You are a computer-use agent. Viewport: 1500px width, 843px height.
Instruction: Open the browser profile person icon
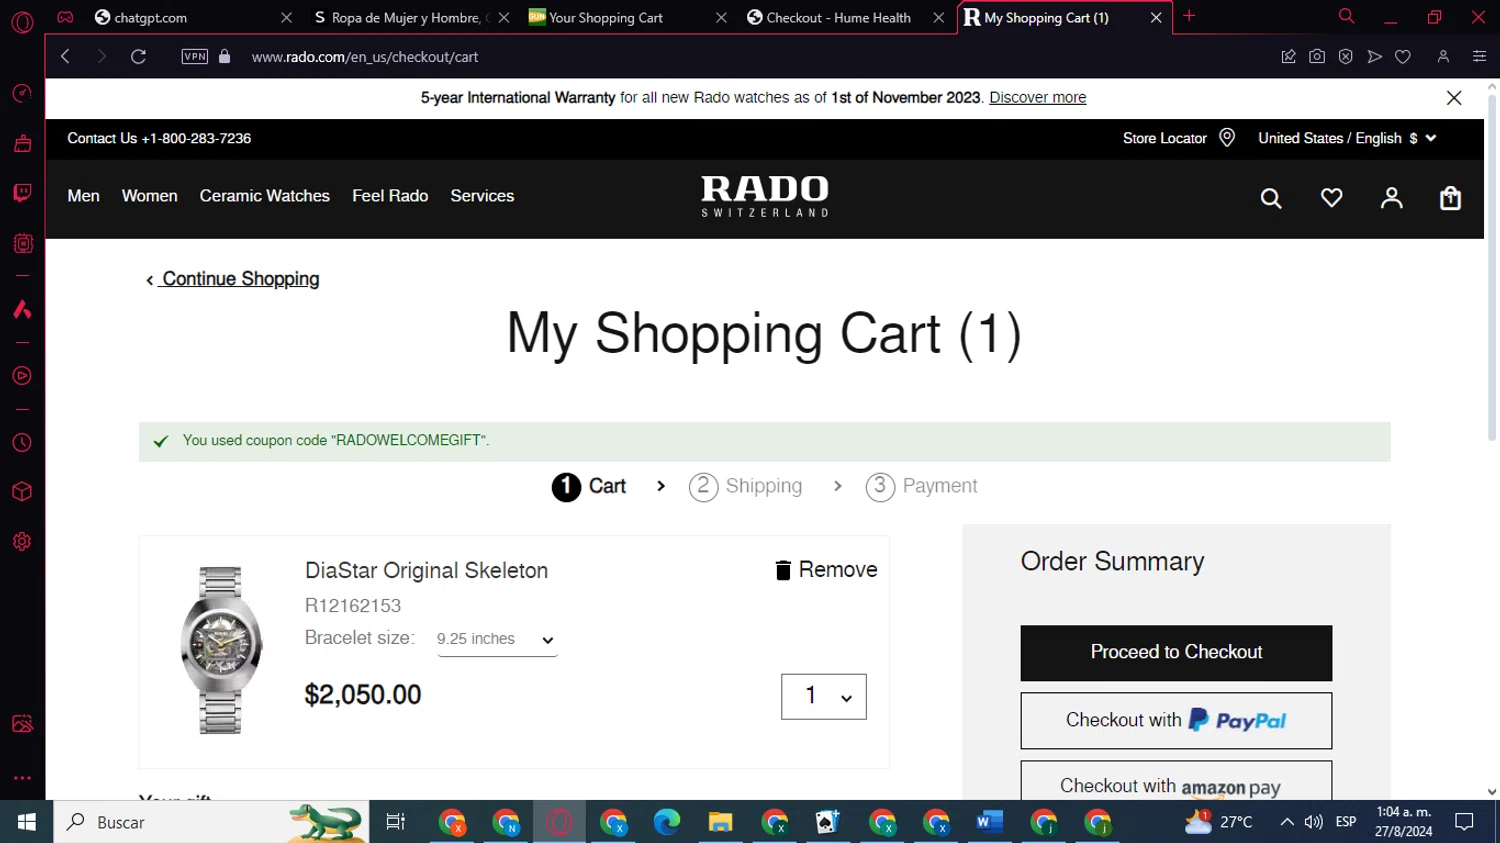tap(1443, 57)
